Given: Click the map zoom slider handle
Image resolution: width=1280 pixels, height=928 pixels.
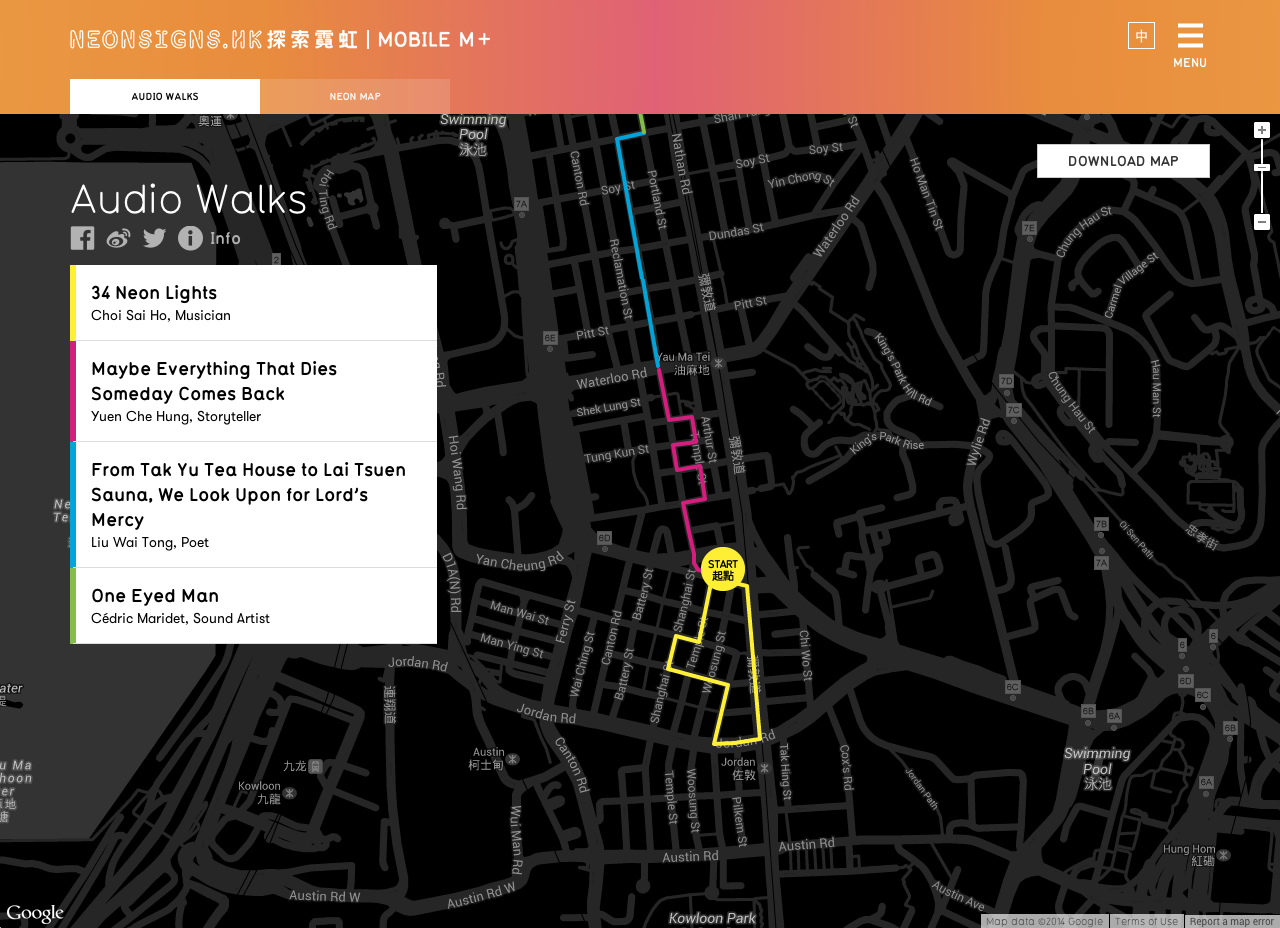Looking at the screenshot, I should click(x=1262, y=167).
